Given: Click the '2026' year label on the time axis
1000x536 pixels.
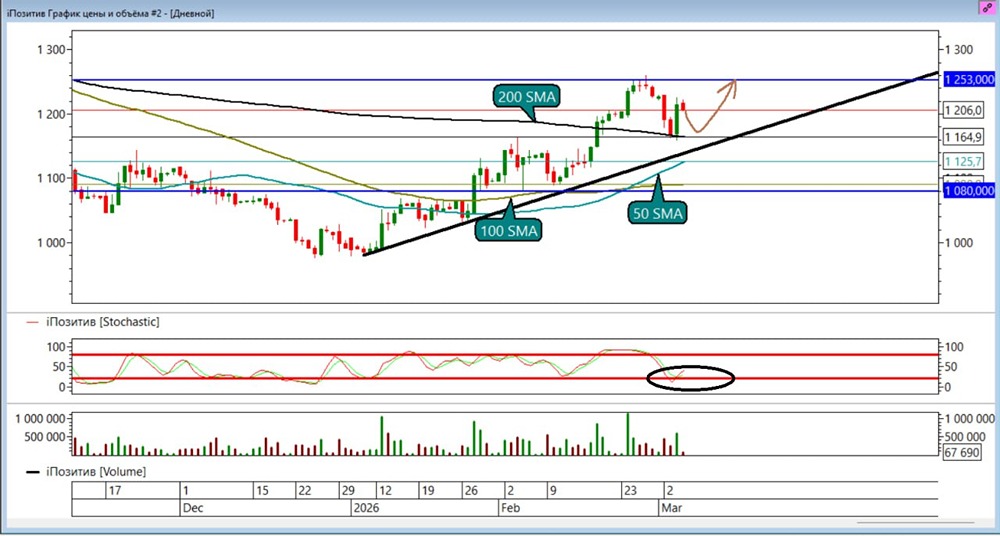Looking at the screenshot, I should [366, 508].
